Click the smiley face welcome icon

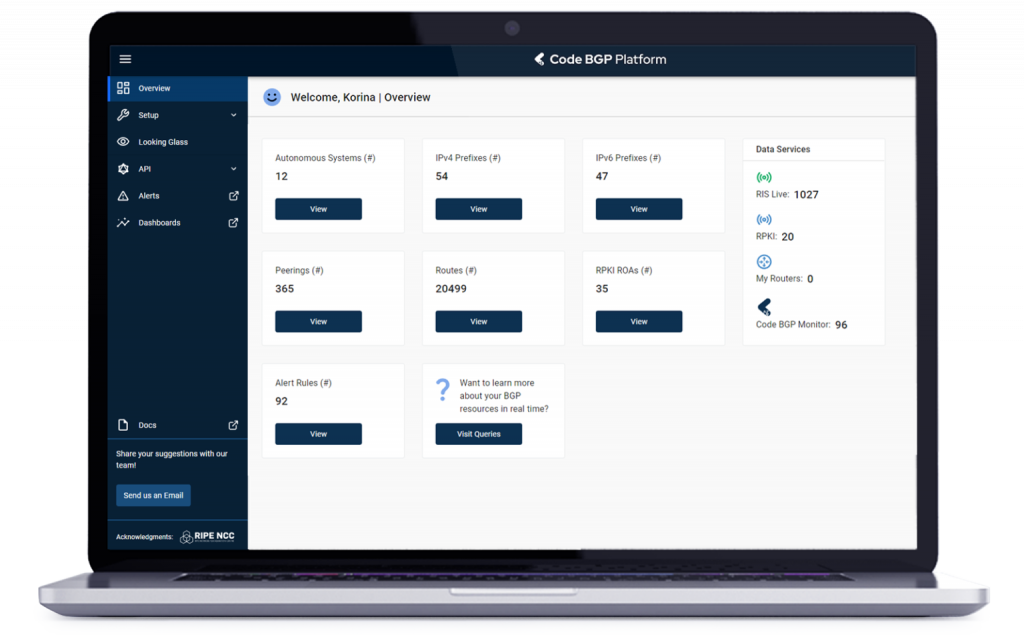coord(272,97)
